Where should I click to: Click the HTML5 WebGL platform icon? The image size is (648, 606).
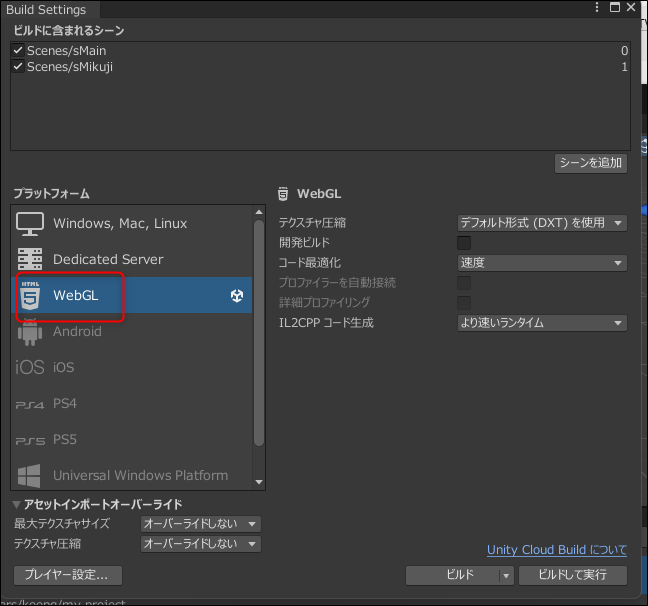point(30,296)
